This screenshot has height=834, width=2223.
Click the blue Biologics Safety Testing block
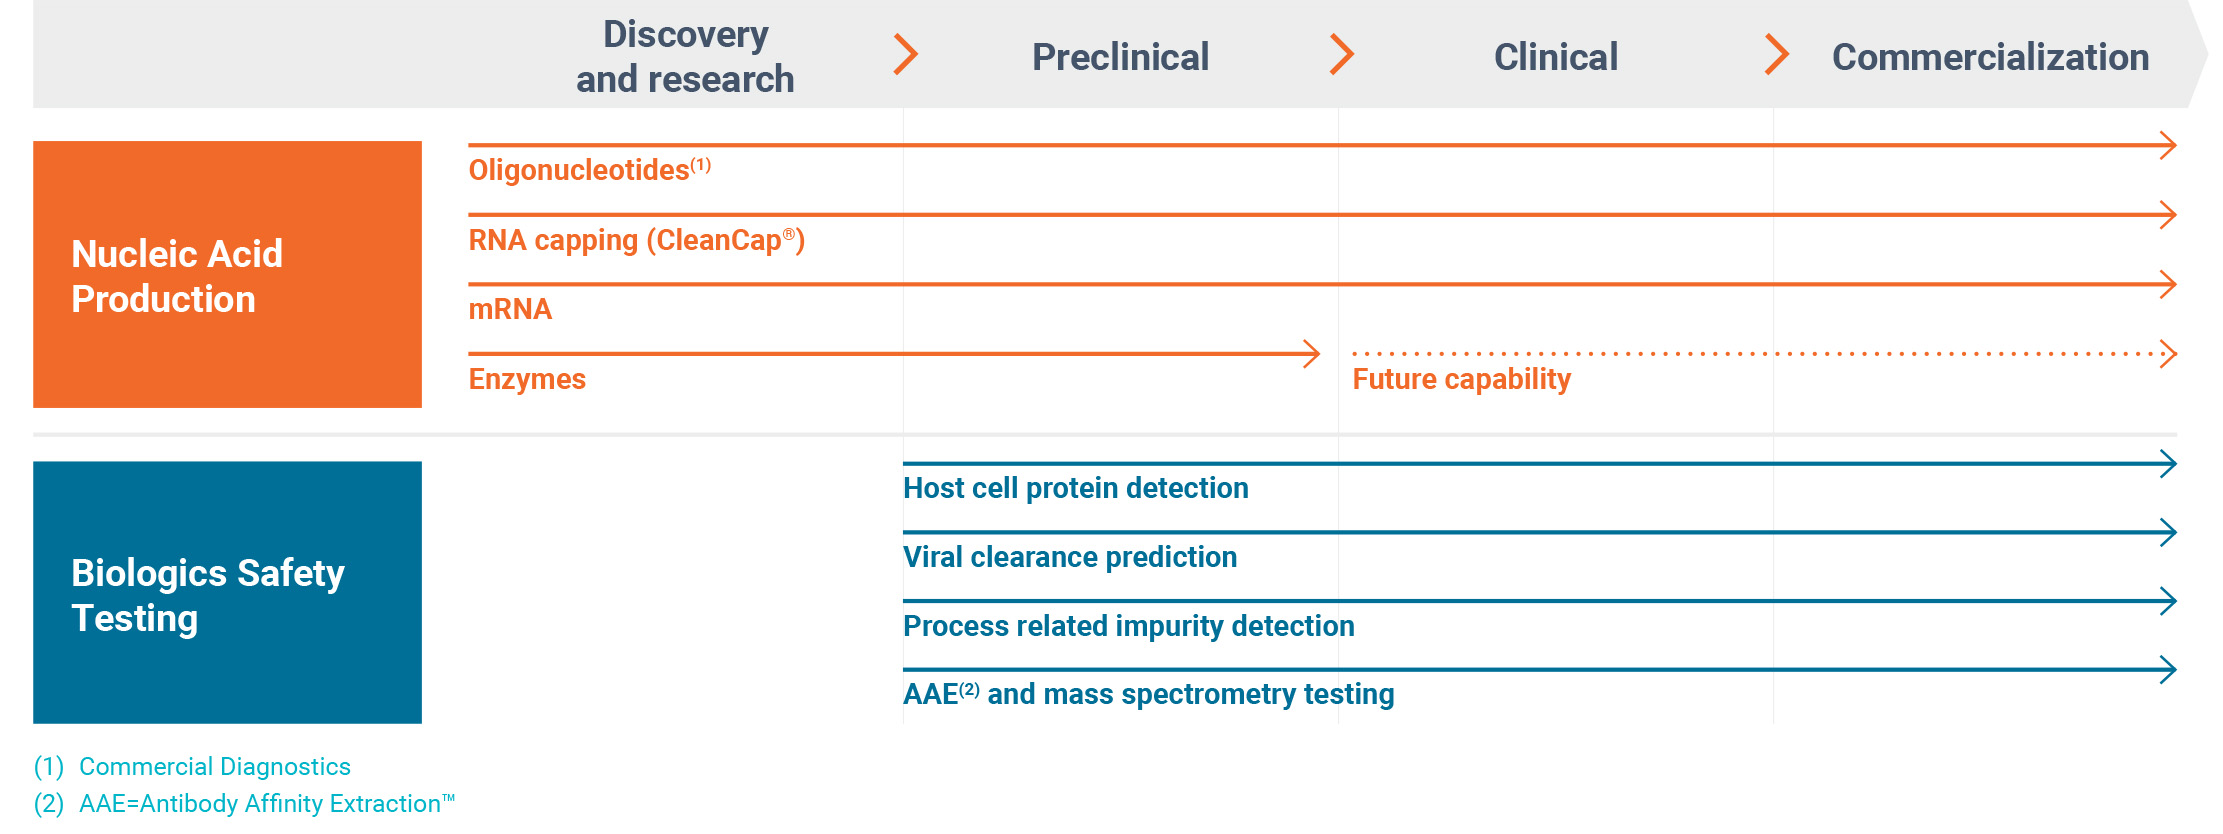(227, 593)
